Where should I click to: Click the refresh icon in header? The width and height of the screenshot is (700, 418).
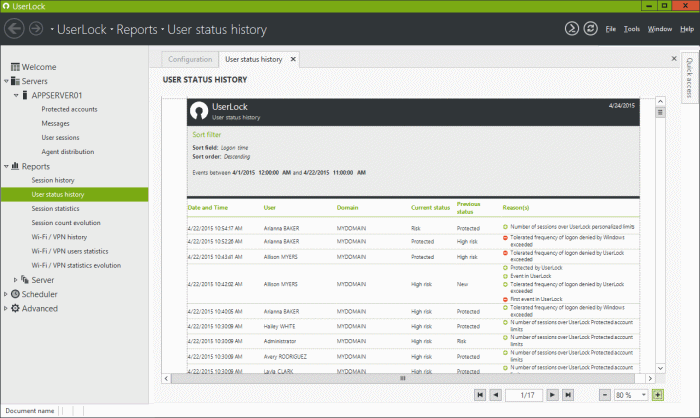pyautogui.click(x=591, y=29)
